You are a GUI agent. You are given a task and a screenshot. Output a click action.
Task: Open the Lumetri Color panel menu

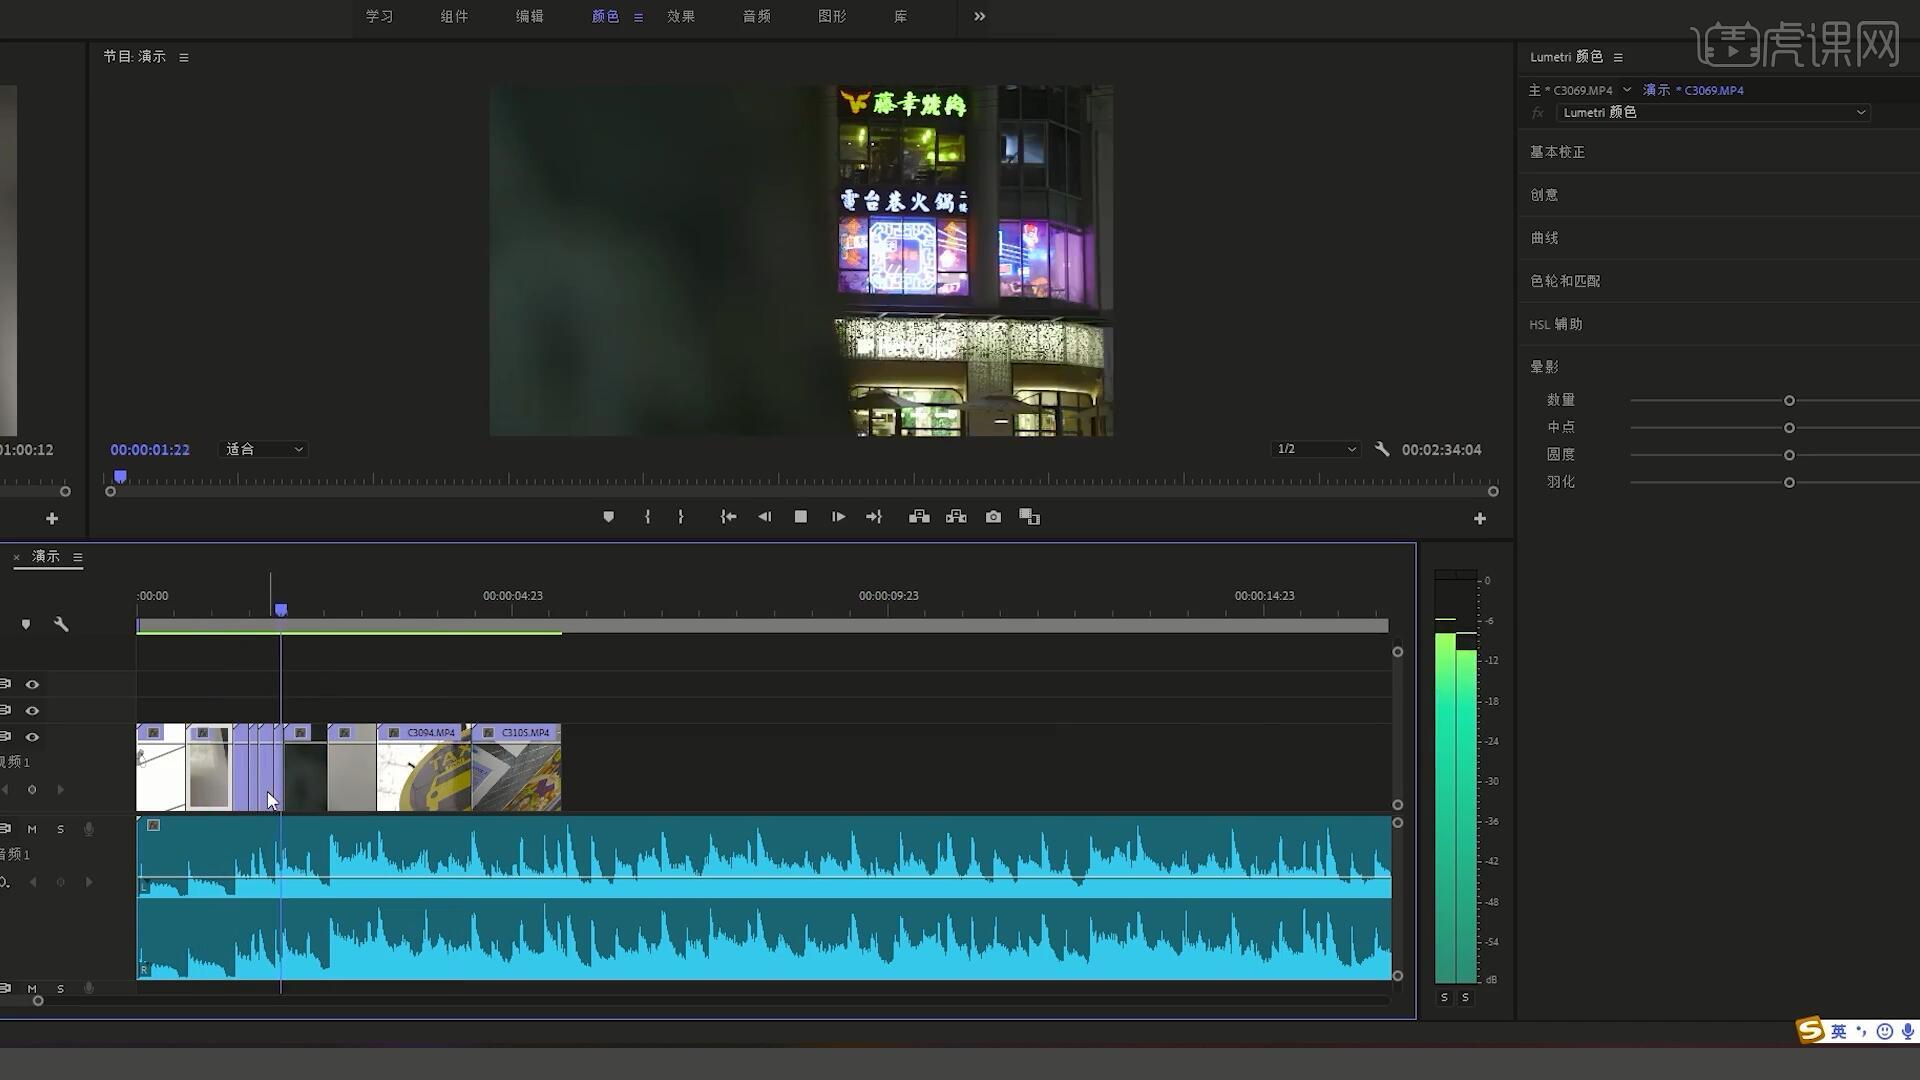(1618, 57)
